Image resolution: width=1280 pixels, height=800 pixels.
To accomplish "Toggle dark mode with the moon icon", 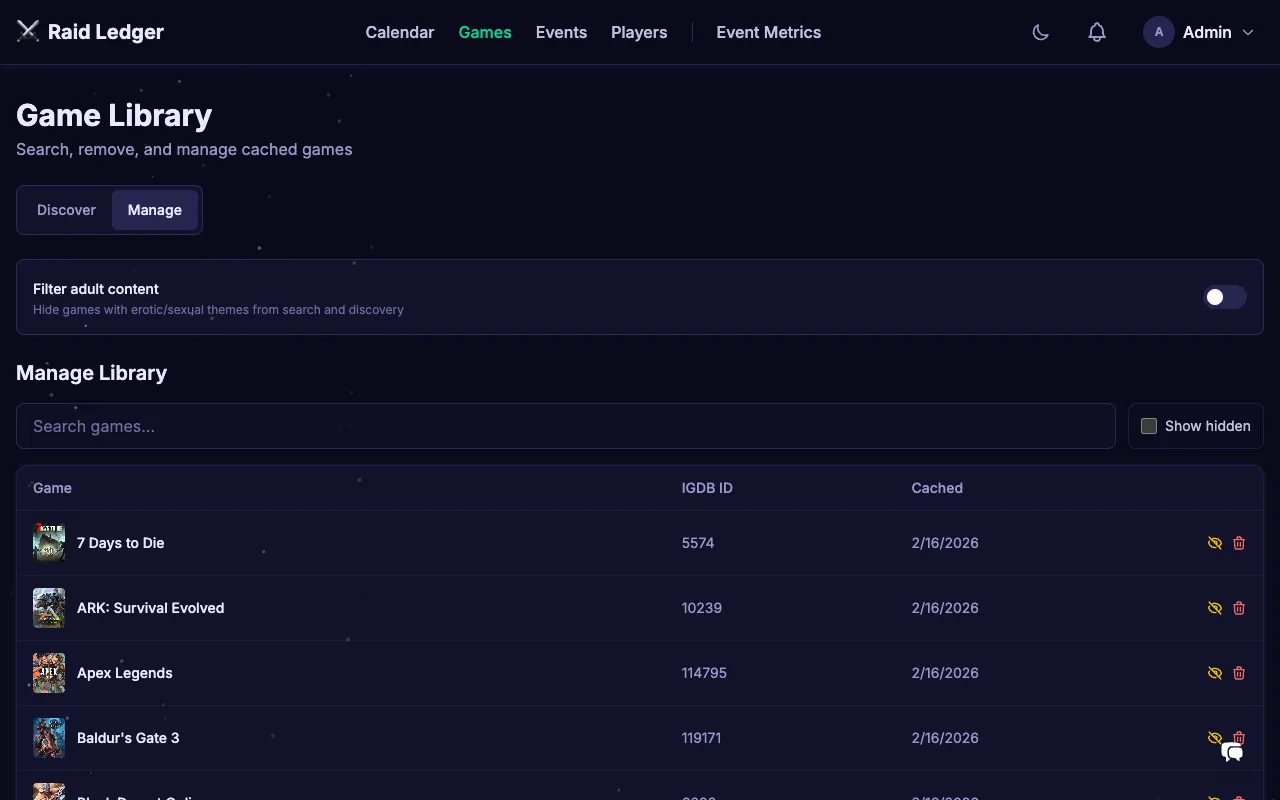I will click(x=1040, y=32).
